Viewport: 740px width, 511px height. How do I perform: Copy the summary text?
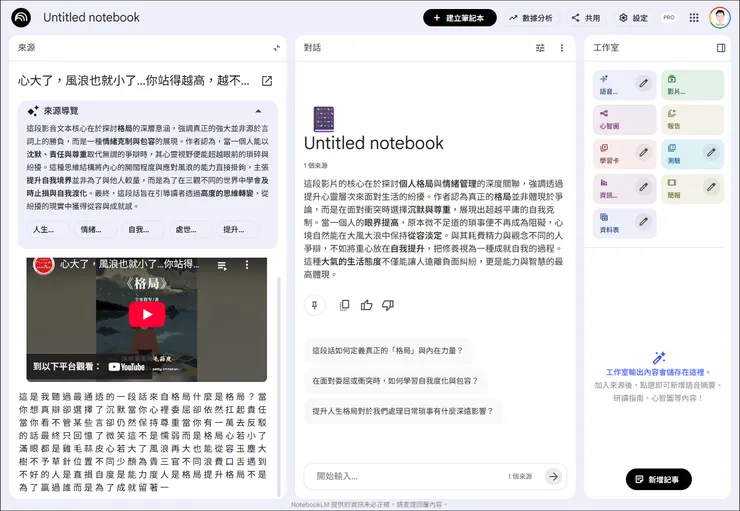[345, 305]
